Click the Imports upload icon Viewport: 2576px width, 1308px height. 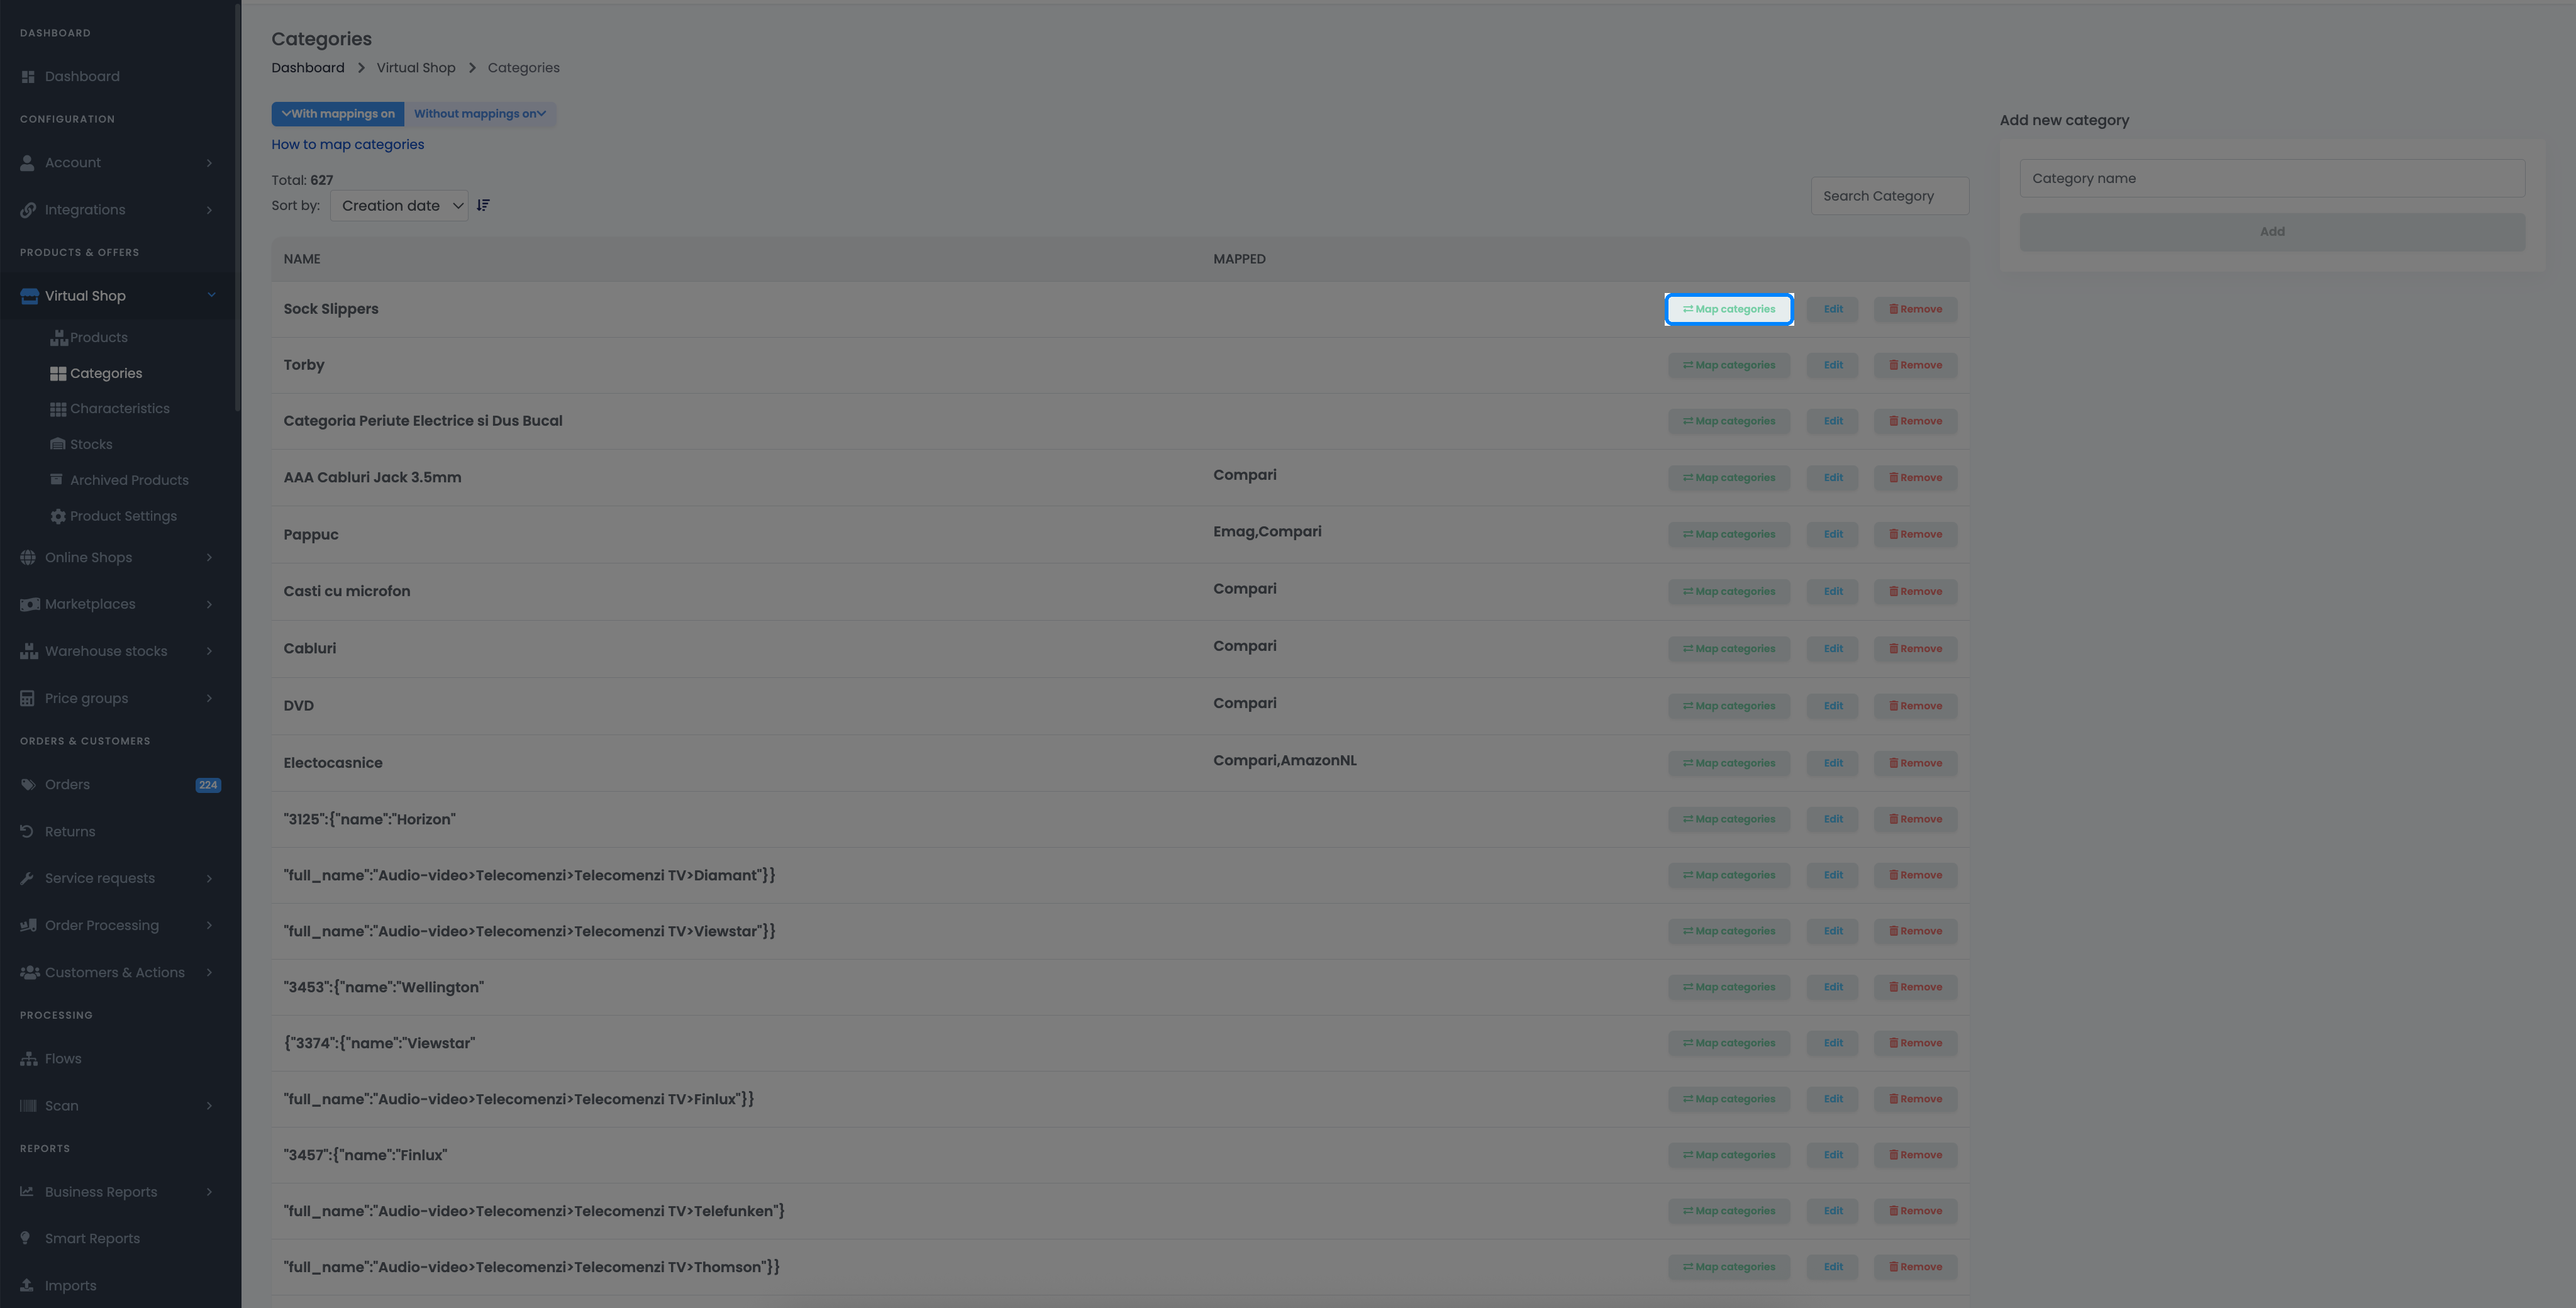27,1286
